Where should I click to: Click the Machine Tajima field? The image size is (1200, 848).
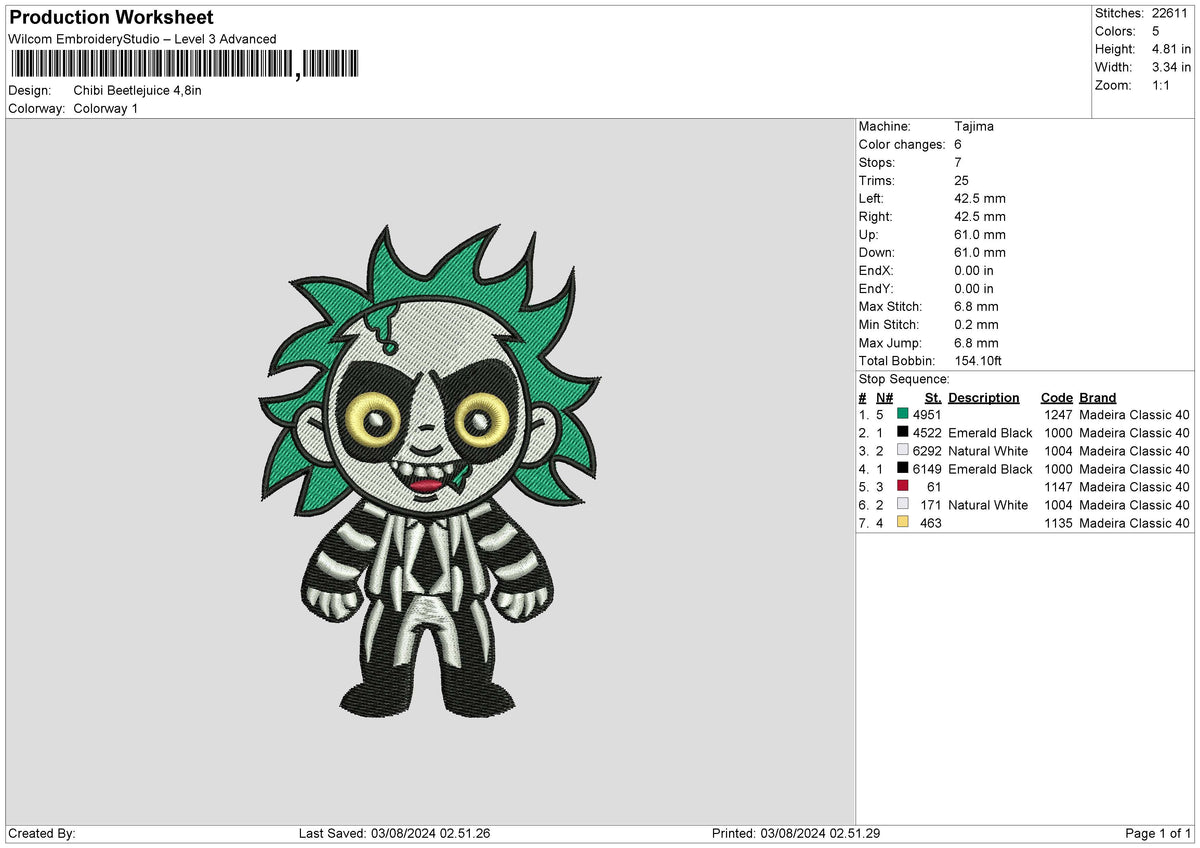(x=974, y=126)
